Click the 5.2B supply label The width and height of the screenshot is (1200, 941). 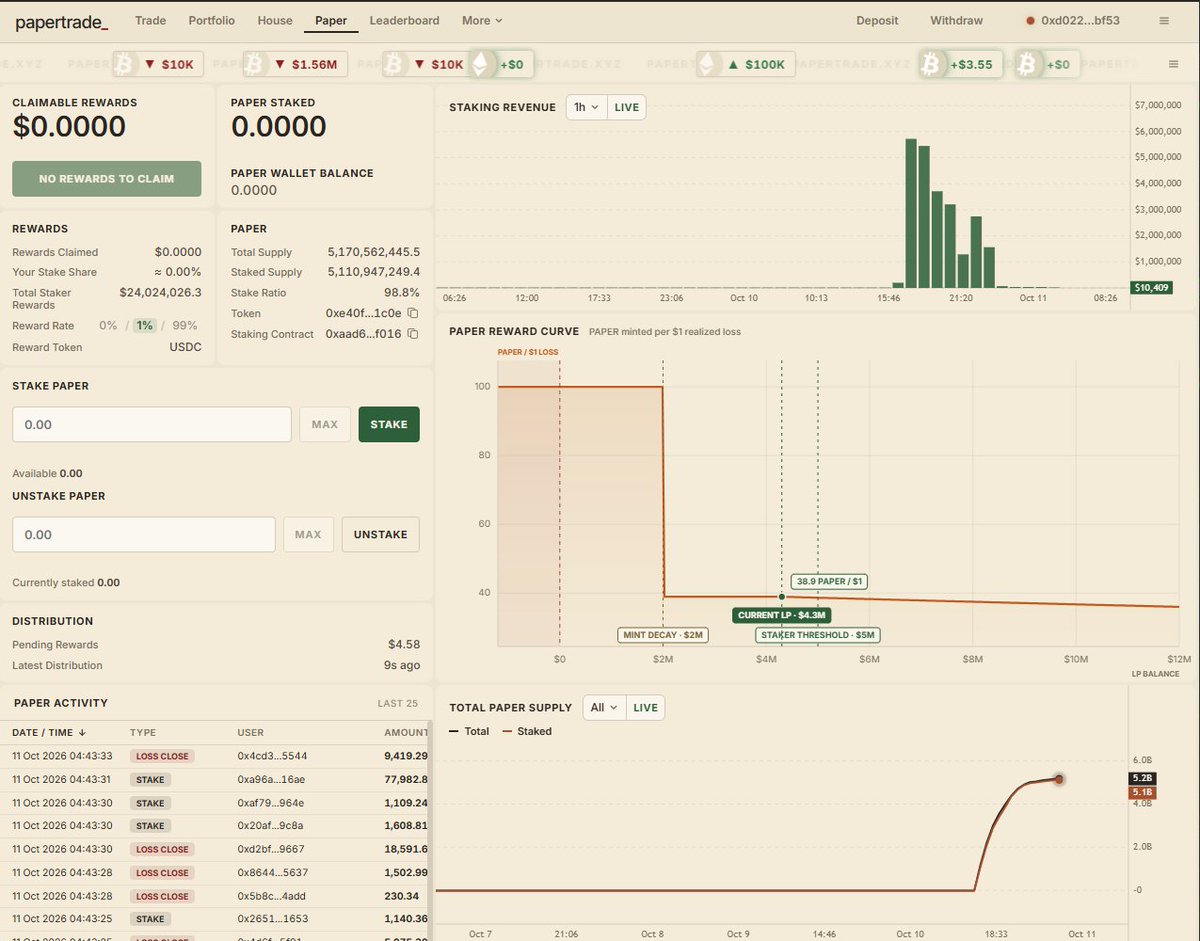pyautogui.click(x=1142, y=778)
